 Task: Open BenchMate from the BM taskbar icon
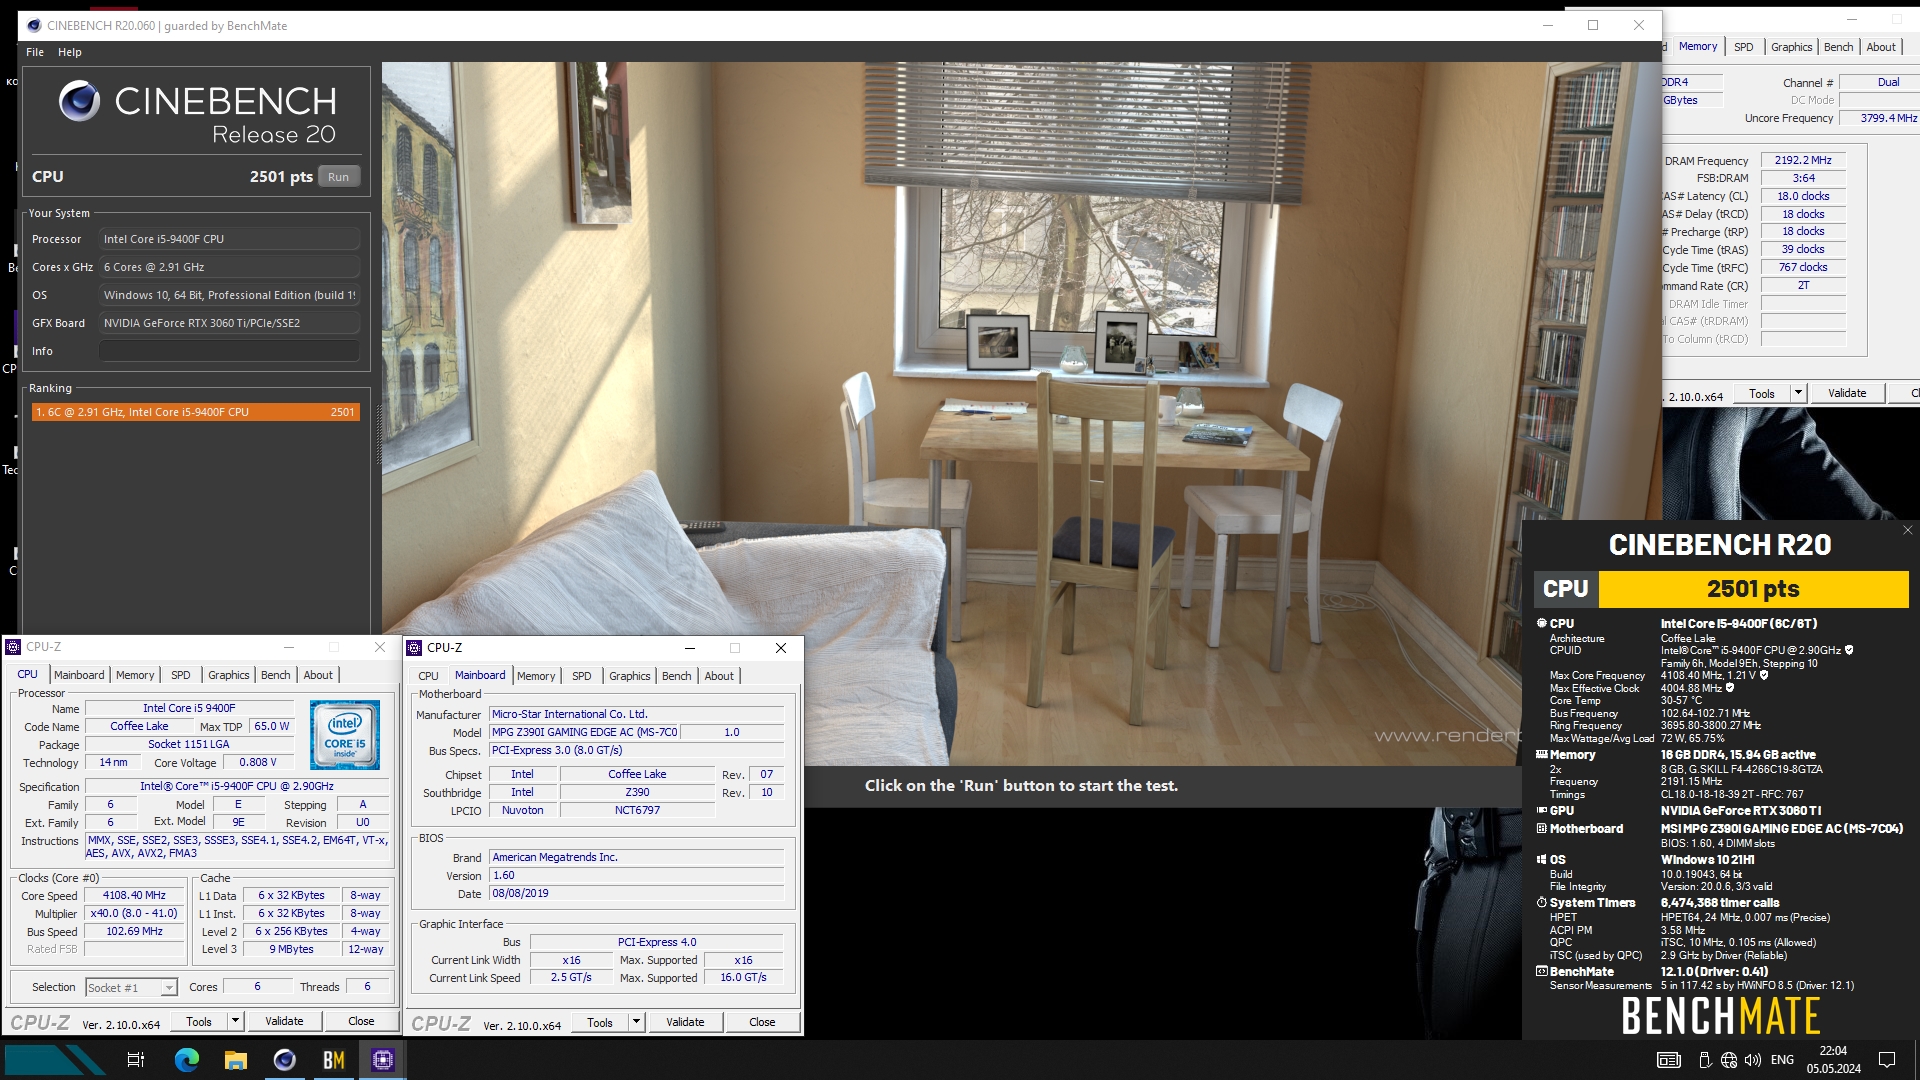(x=333, y=1060)
